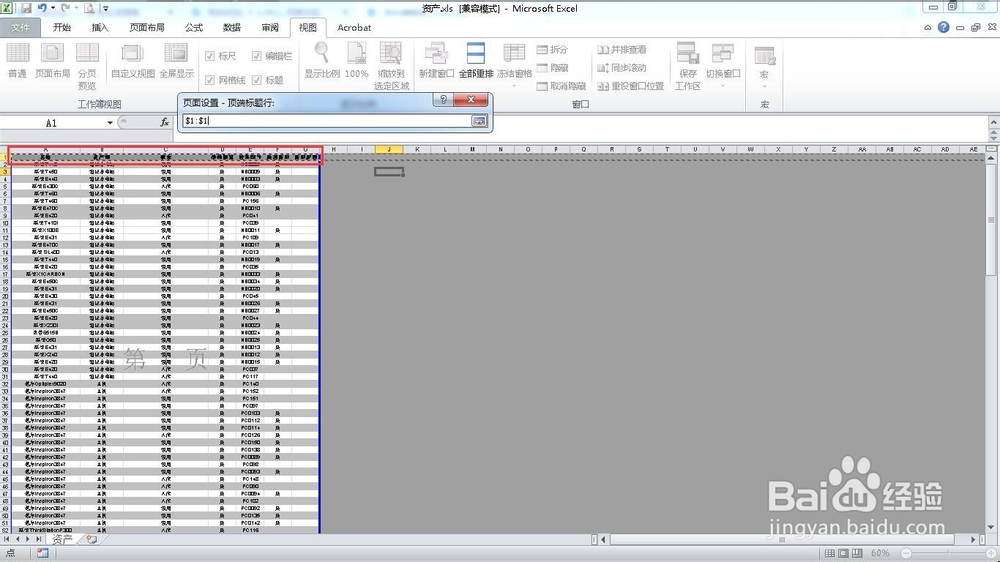1000x562 pixels.
Task: Click the insert function fx button
Action: (165, 122)
